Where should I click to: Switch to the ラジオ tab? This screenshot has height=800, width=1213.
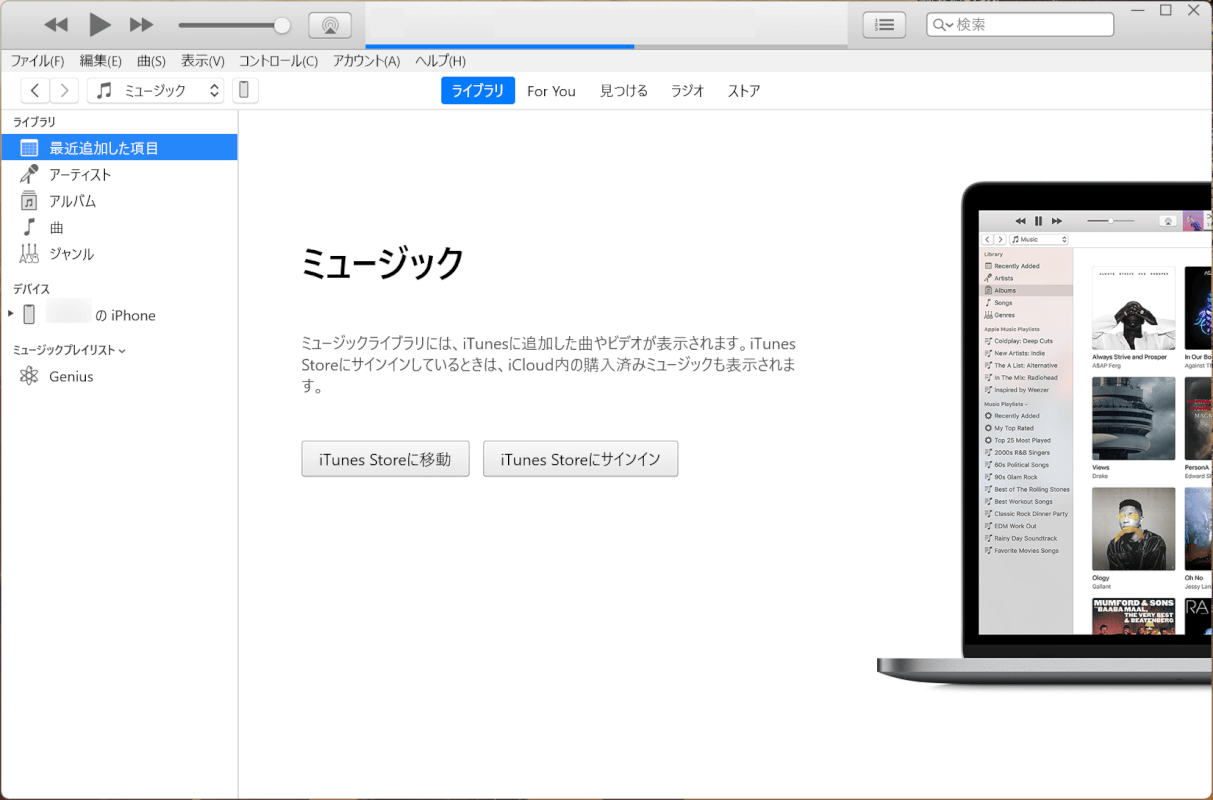point(687,90)
